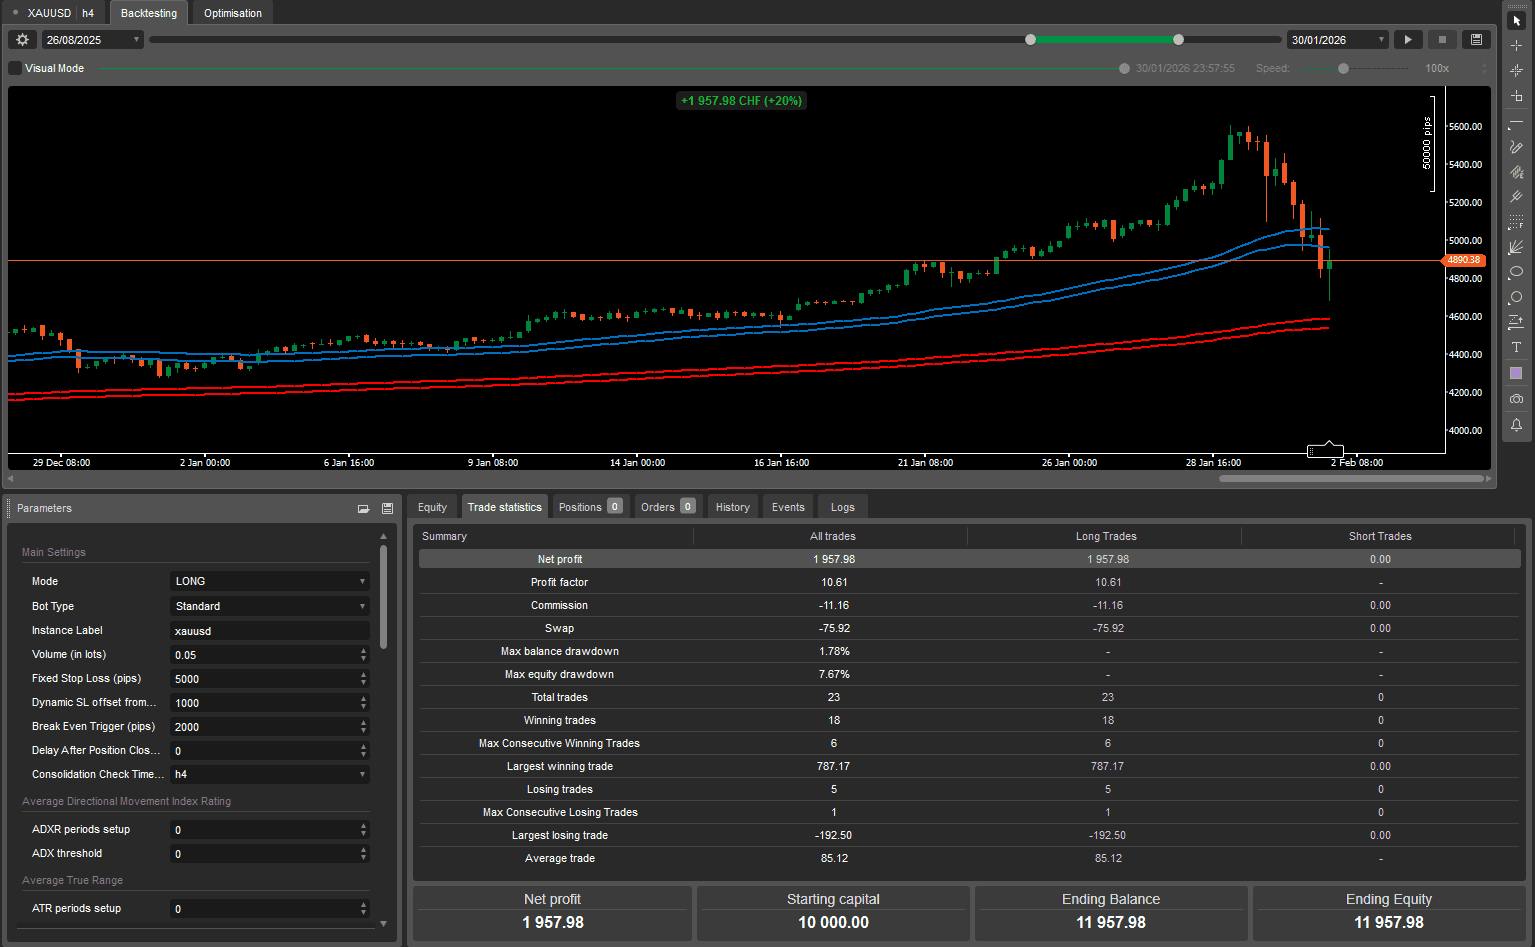Open the Events tab
1535x947 pixels.
788,507
